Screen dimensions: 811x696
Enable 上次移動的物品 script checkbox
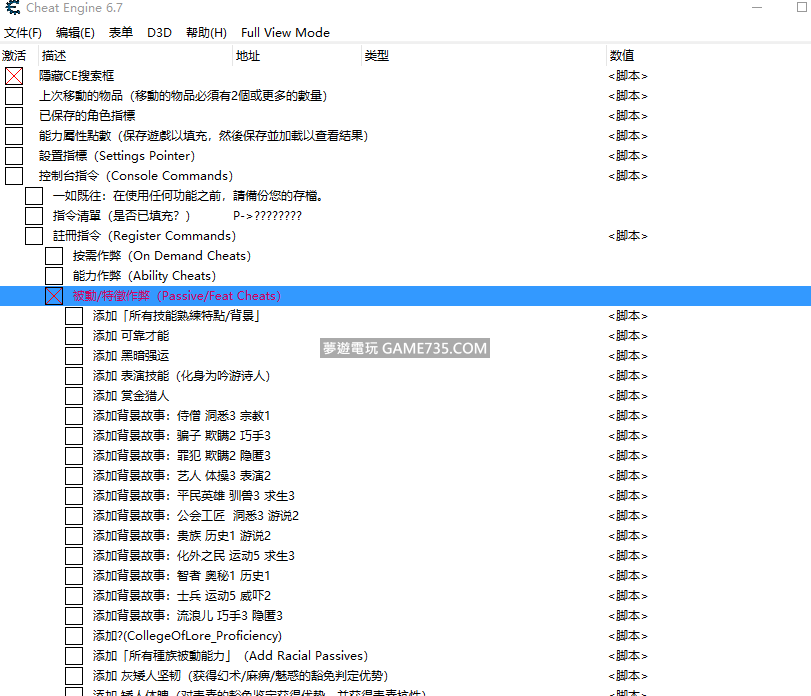point(14,96)
